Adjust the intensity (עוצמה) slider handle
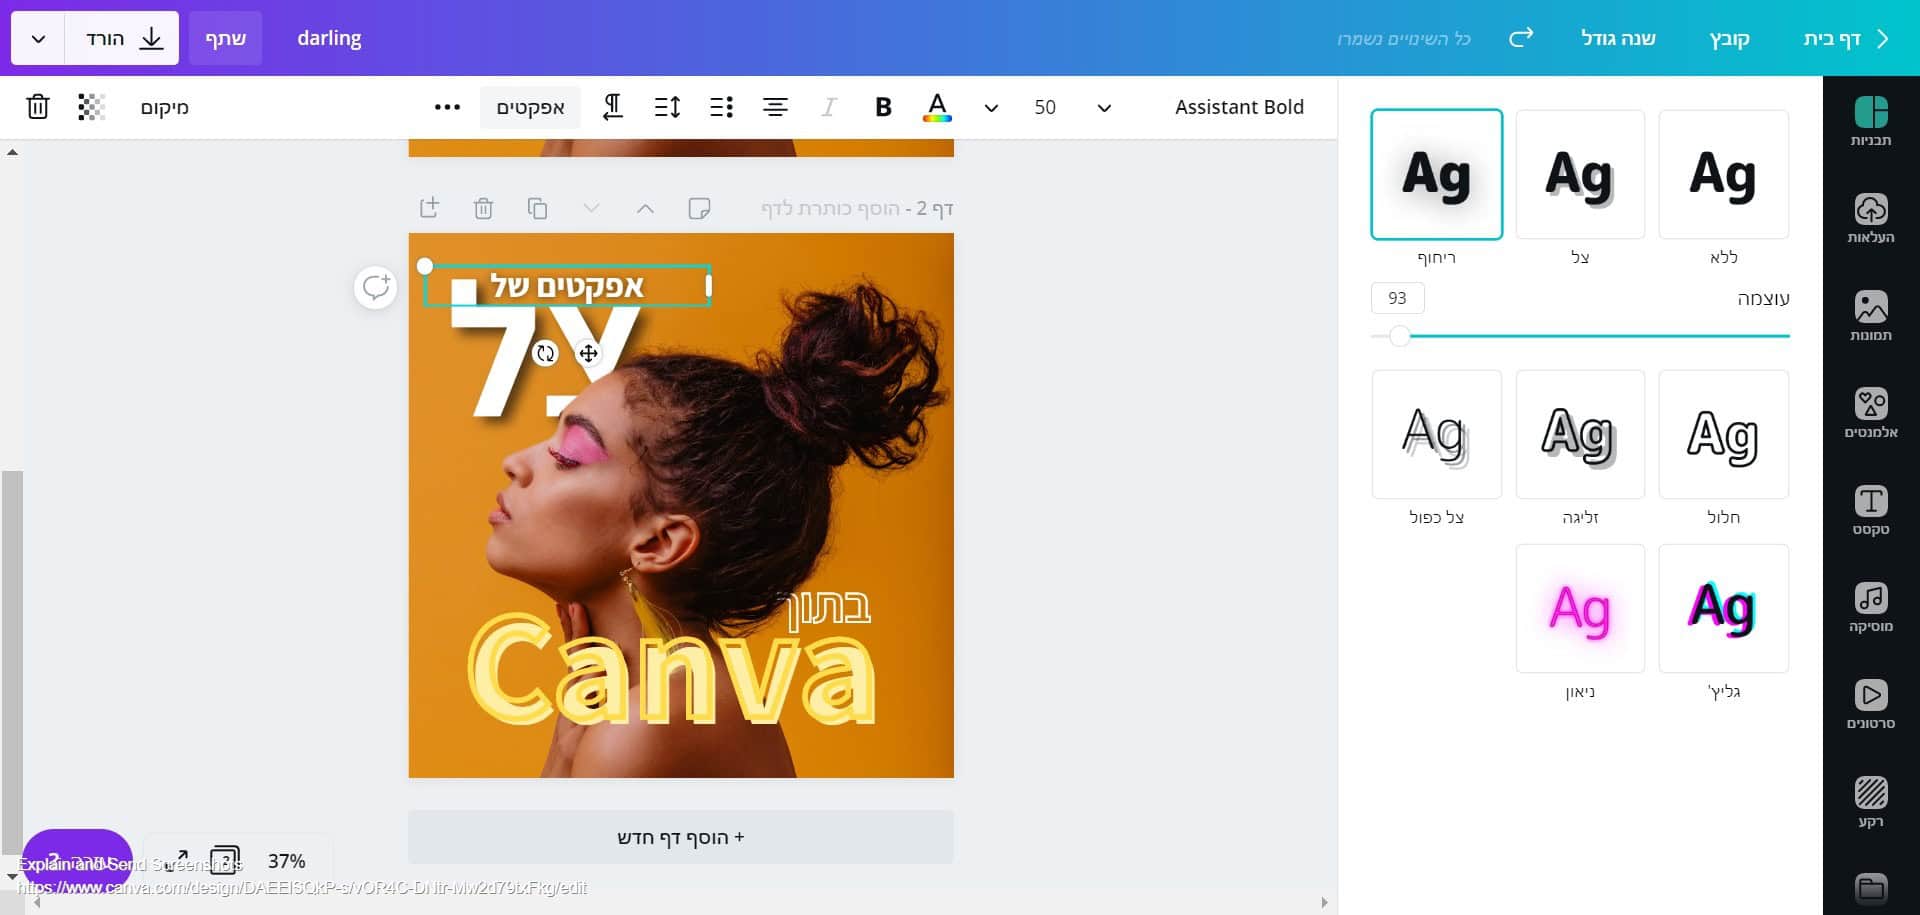Screen dimensions: 1920x915 1399,336
